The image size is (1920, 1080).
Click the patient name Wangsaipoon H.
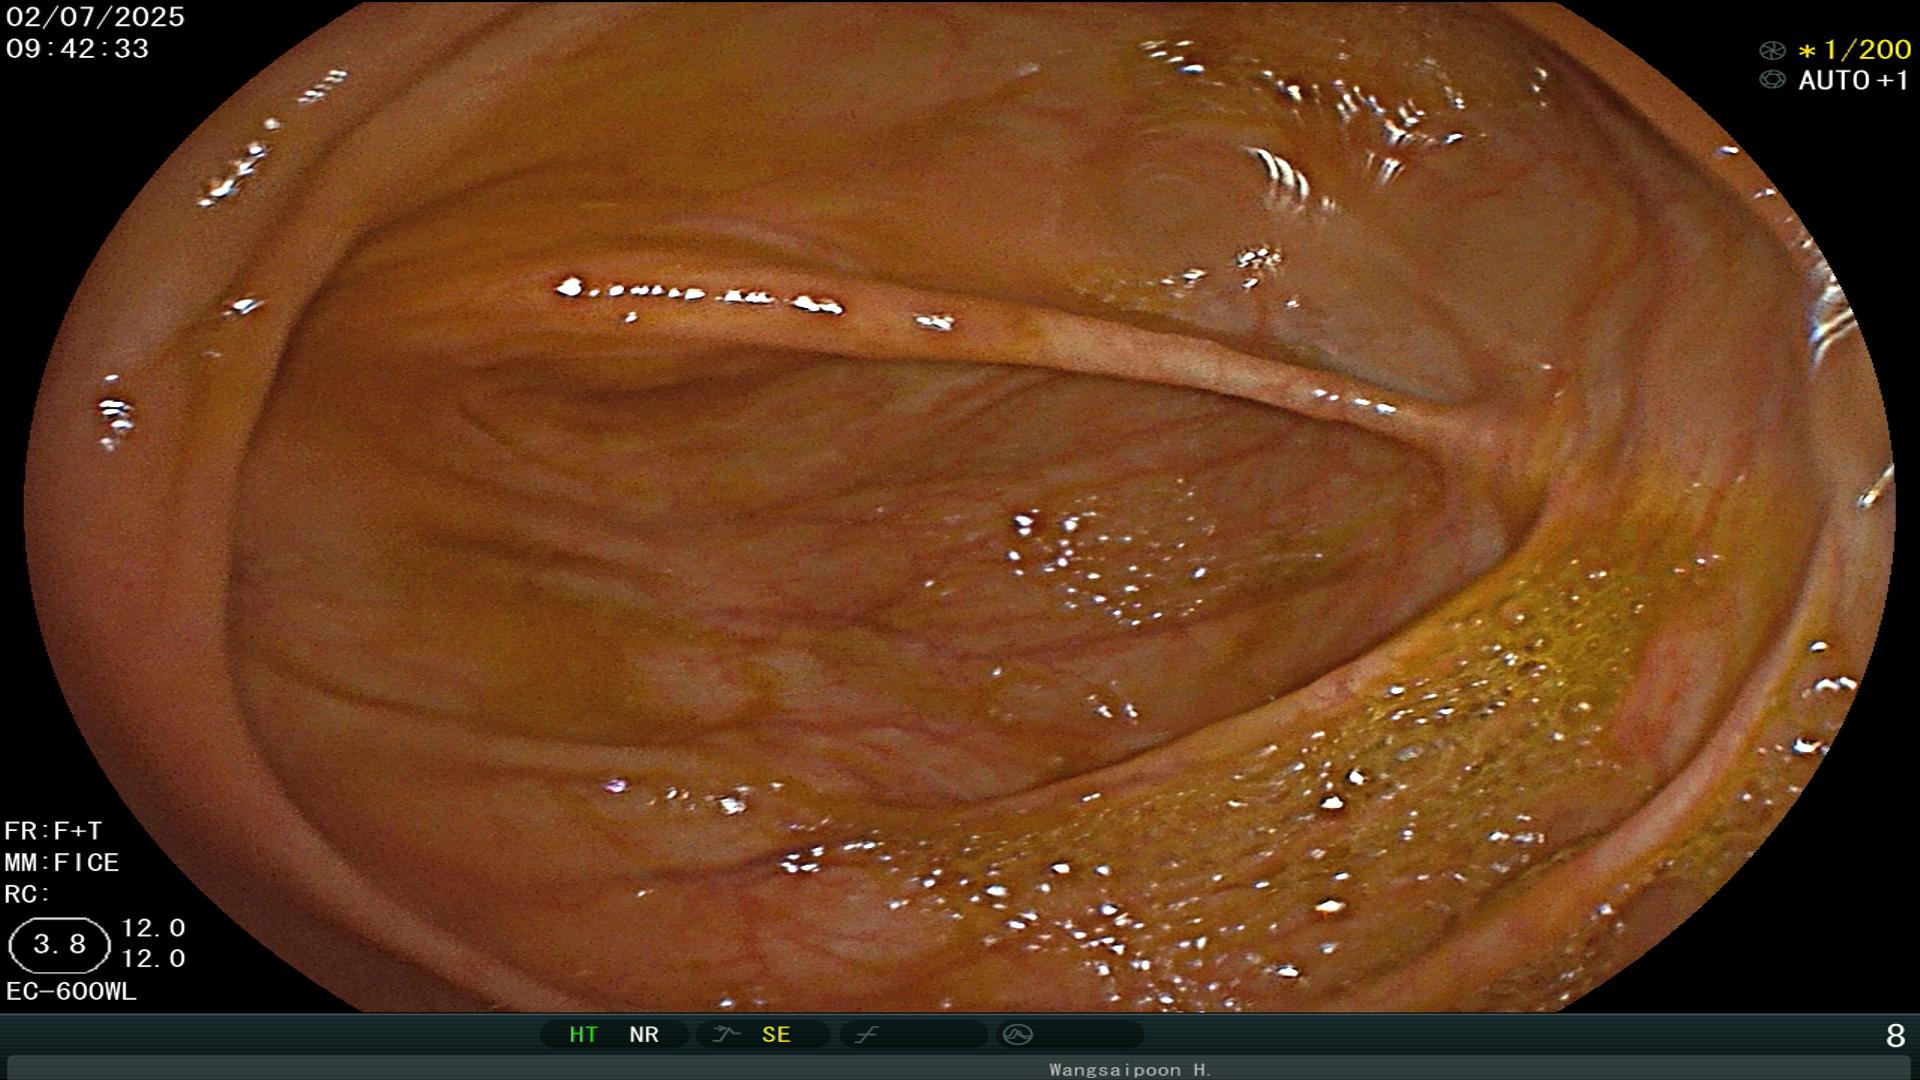coord(1130,1070)
